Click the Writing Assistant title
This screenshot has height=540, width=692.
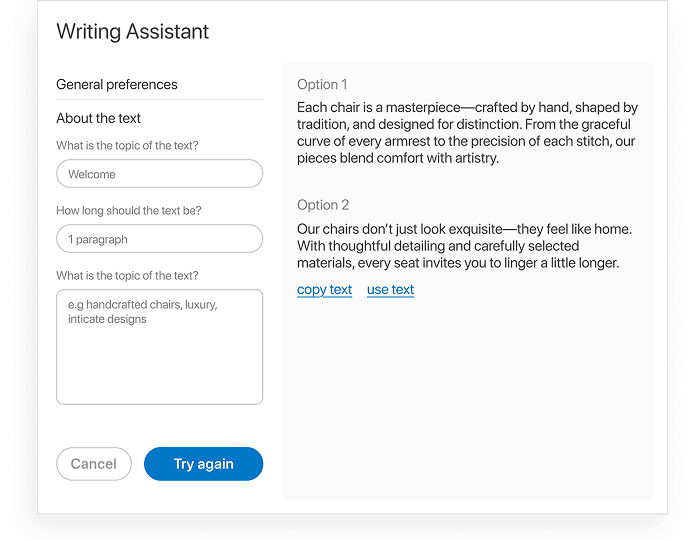click(x=132, y=32)
